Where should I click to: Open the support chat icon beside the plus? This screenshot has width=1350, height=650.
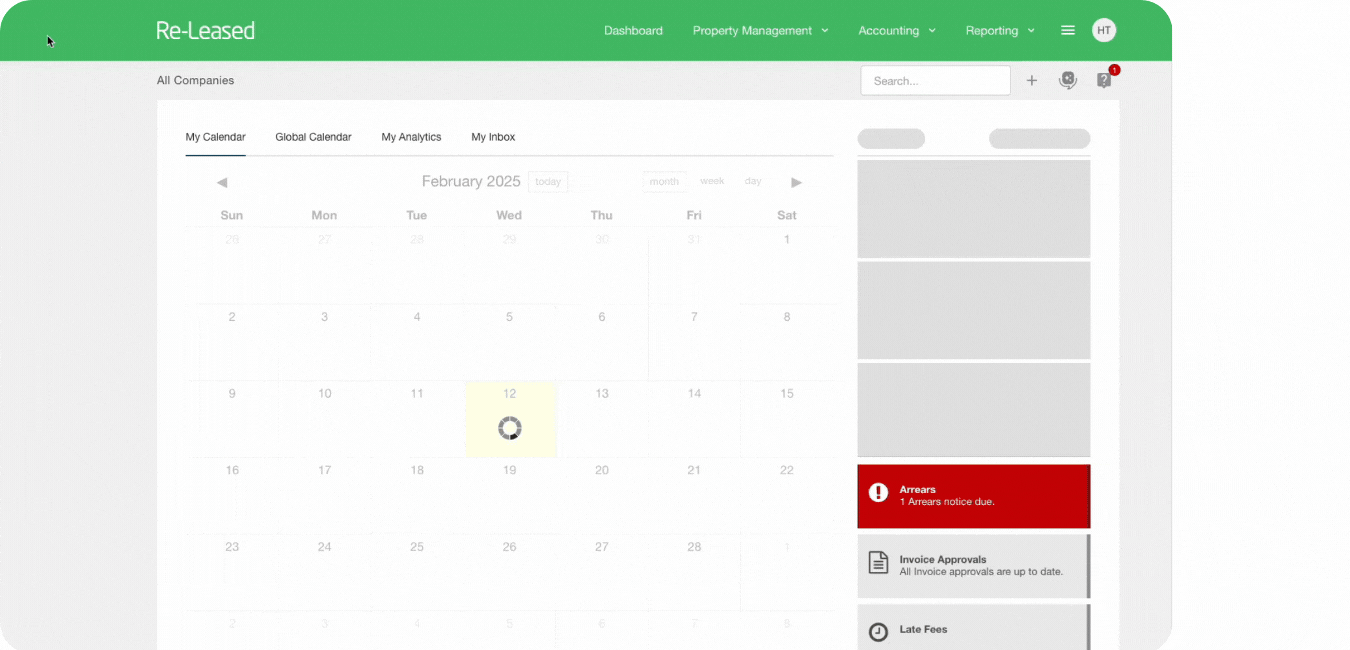tap(1068, 81)
